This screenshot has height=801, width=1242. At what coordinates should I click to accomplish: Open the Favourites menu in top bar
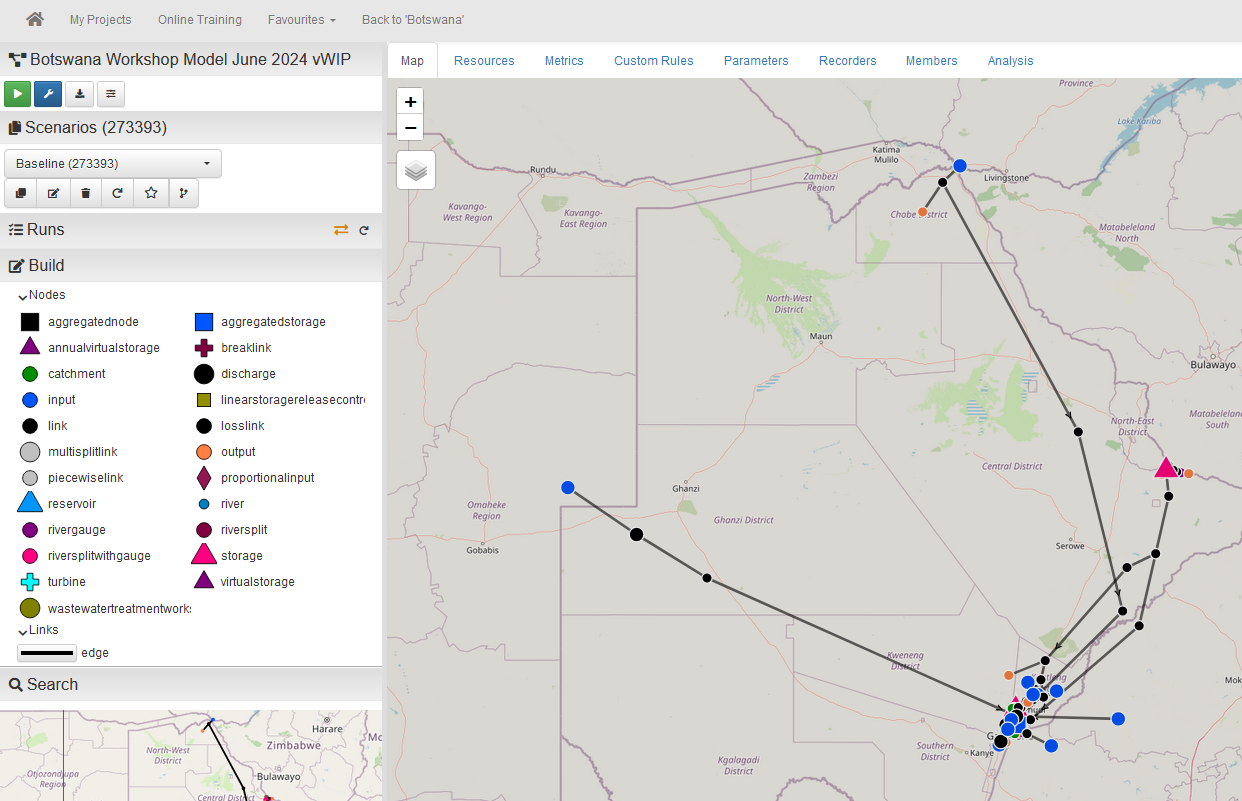(301, 20)
